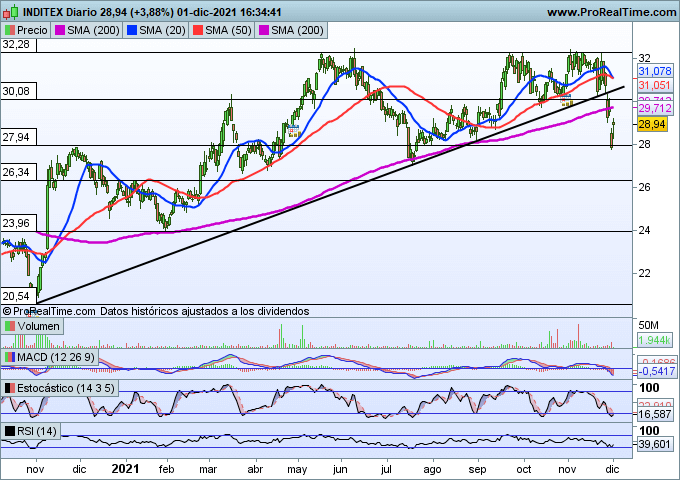The width and height of the screenshot is (680, 480).
Task: Click the magenta 29,712 SMA value tag
Action: (655, 108)
